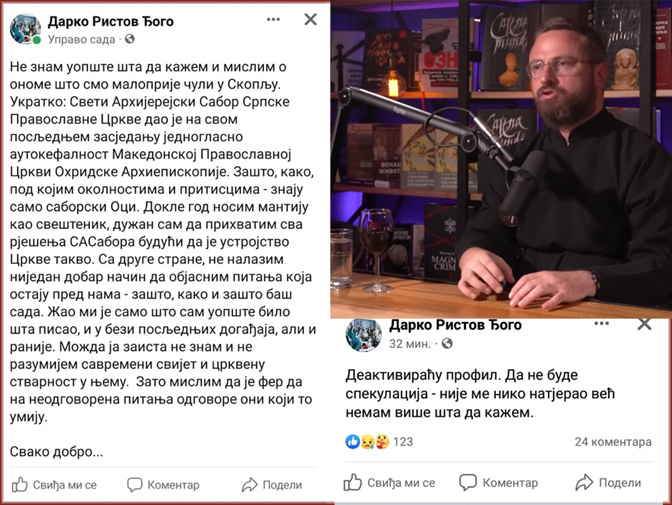Close the left post with X icon
672x505 pixels.
[x=310, y=19]
